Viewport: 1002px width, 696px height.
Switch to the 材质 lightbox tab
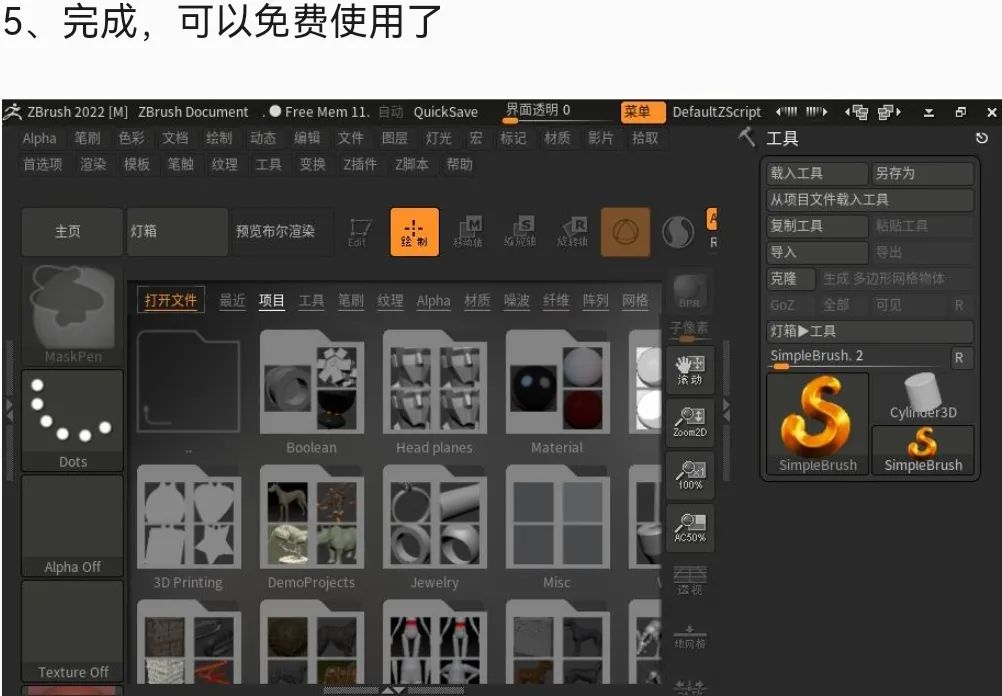(477, 300)
